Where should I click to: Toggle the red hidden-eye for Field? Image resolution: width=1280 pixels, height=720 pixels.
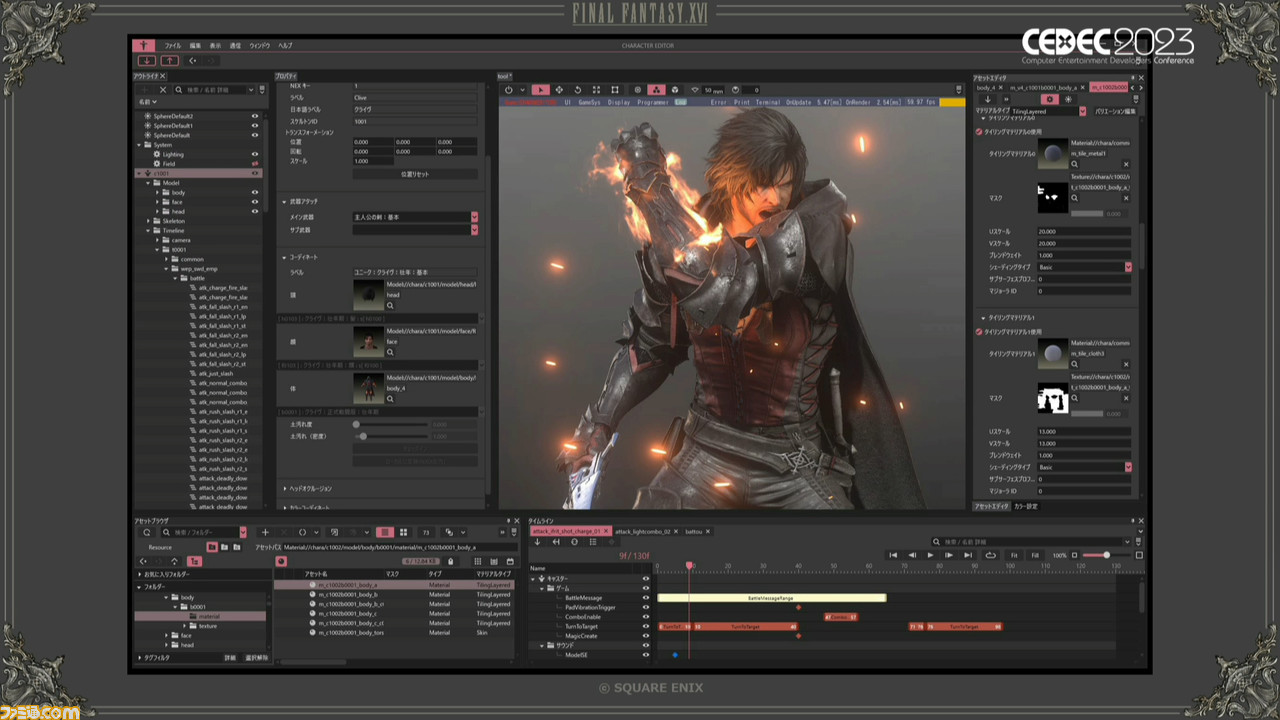tap(255, 164)
